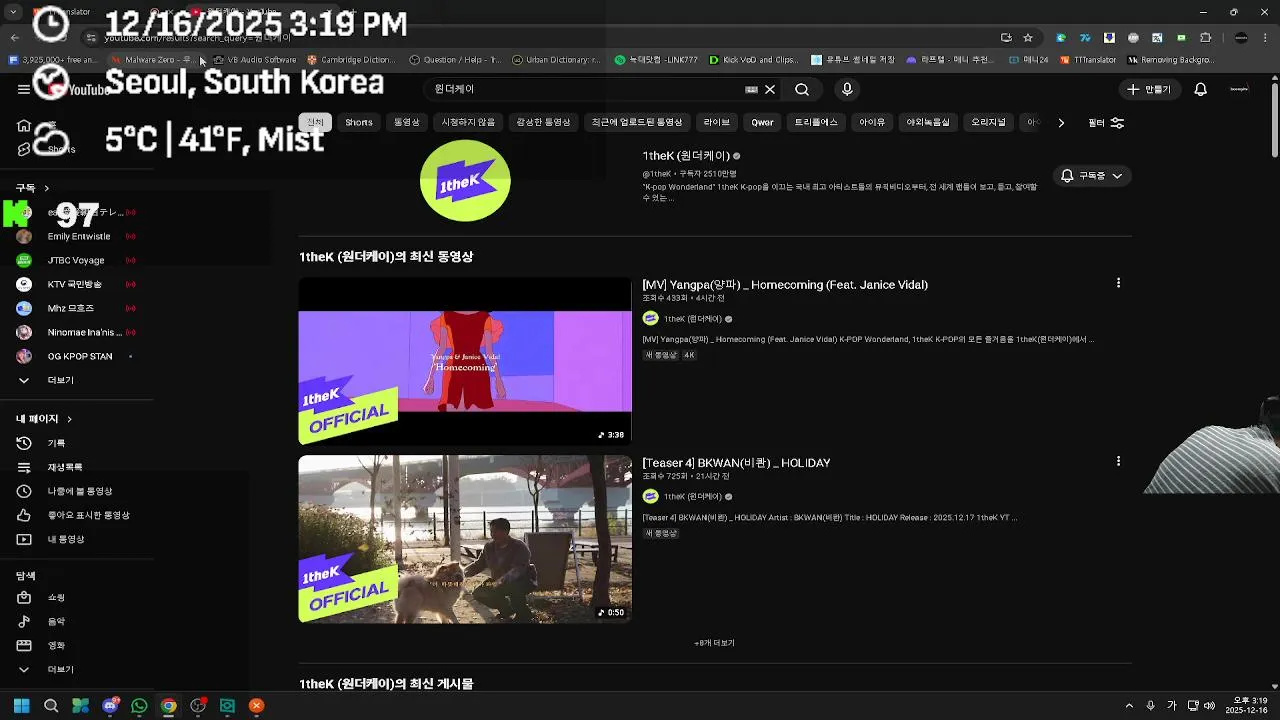Click the search magnifier button
Image resolution: width=1280 pixels, height=720 pixels.
[802, 89]
